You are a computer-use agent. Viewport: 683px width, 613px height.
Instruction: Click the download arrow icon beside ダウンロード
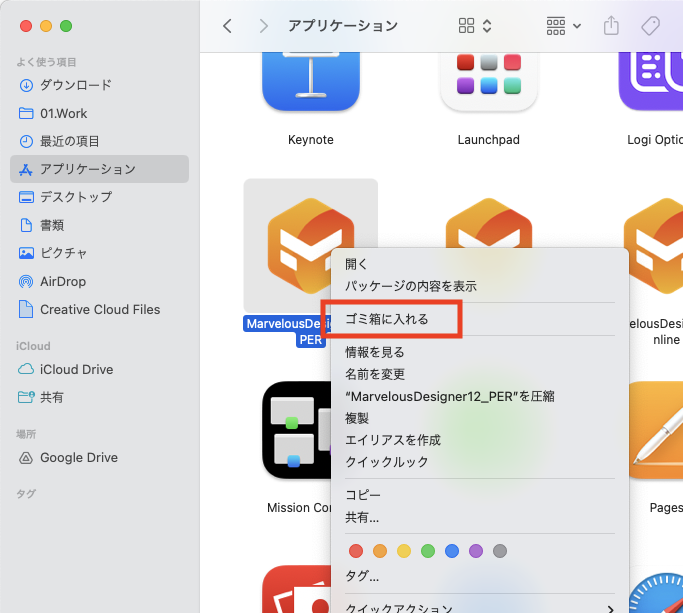tap(26, 85)
